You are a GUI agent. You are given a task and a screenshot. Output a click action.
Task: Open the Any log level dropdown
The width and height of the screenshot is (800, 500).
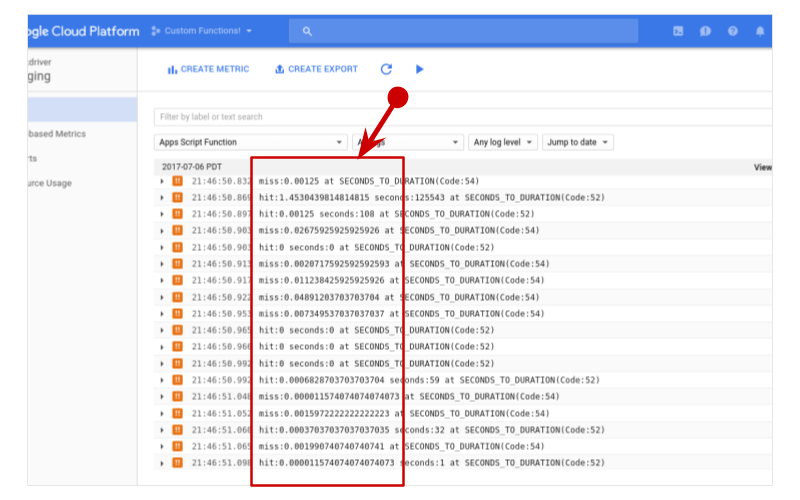click(502, 142)
